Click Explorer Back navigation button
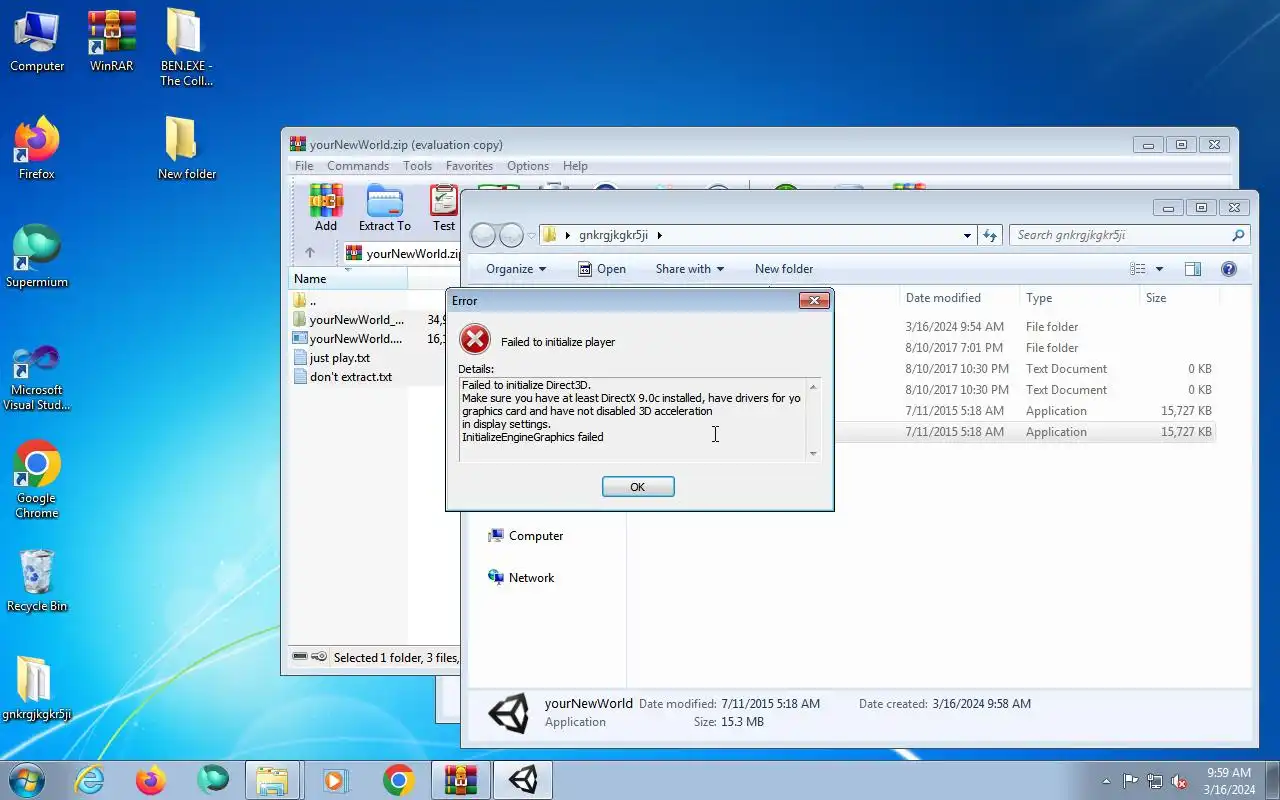1280x800 pixels. click(x=483, y=235)
